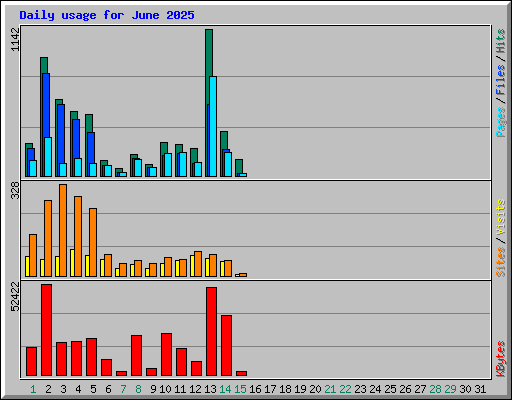512x400 pixels.
Task: Click day label 12 on the axis
Action: point(195,389)
